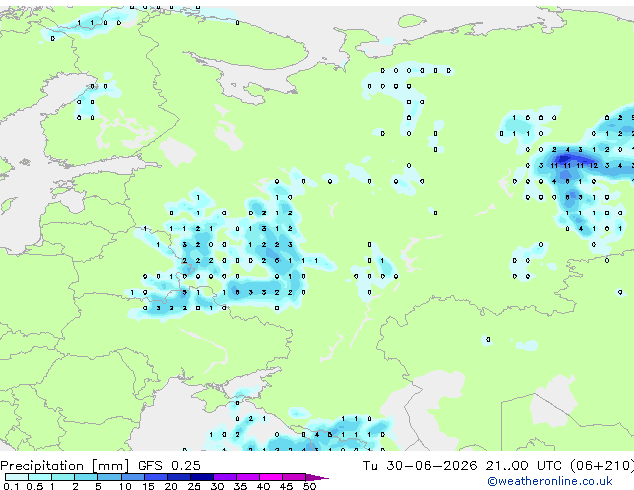
Task: Click the 0.5–1 mm legend swatch
Action: coord(40,477)
